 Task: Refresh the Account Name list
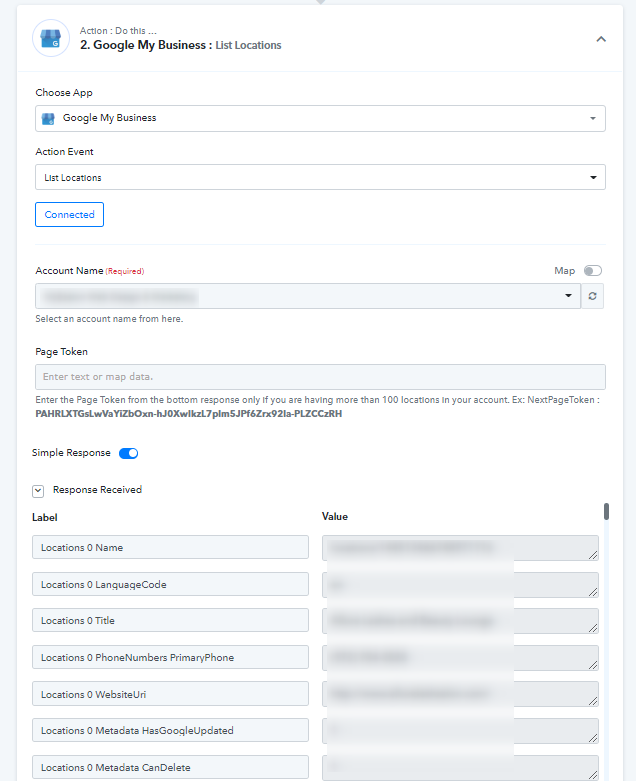pos(592,296)
